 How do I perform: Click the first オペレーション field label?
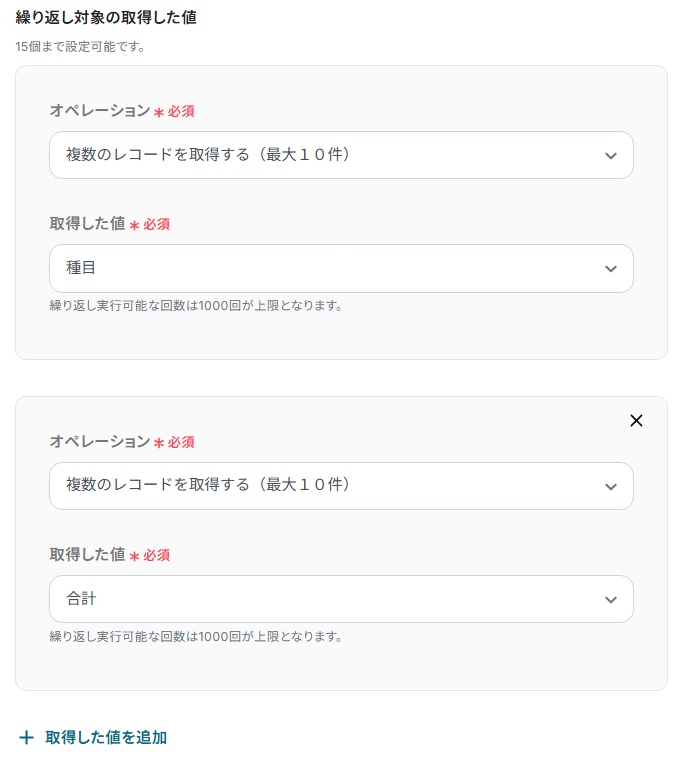pos(99,111)
